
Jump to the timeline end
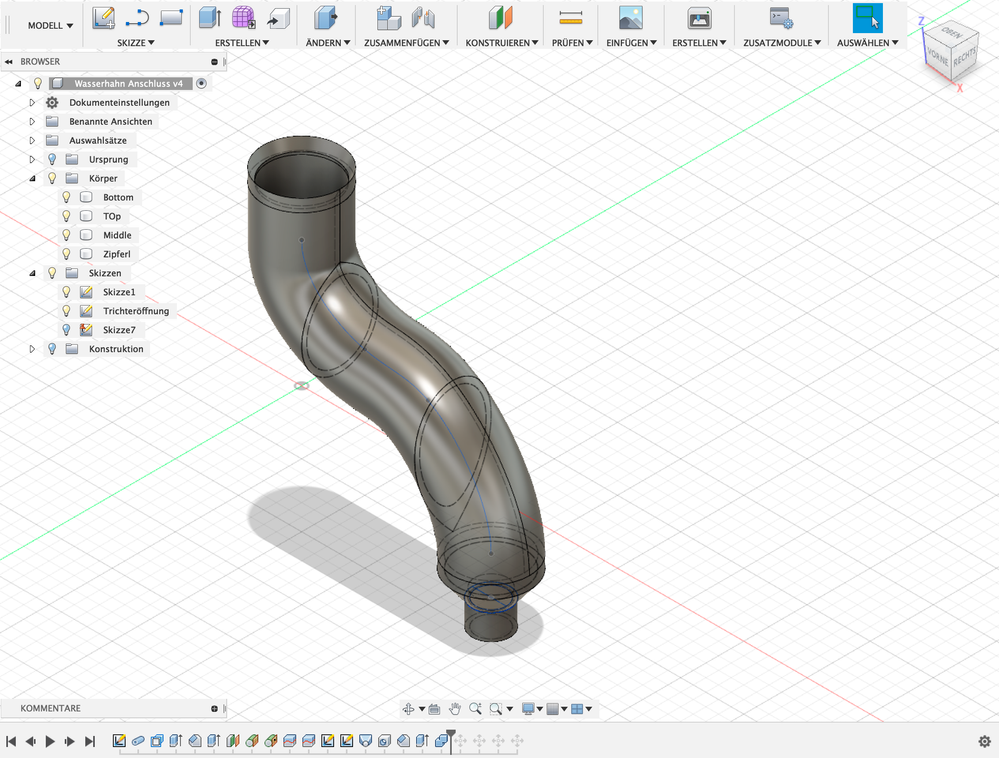(x=90, y=741)
